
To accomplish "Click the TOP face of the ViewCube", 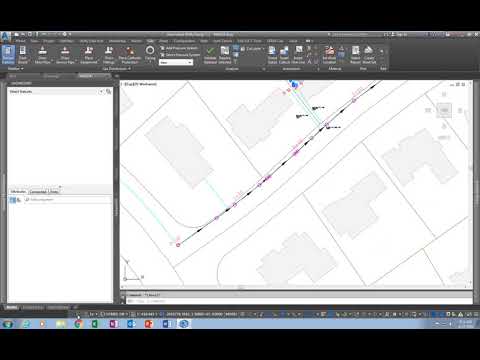I will point(444,110).
